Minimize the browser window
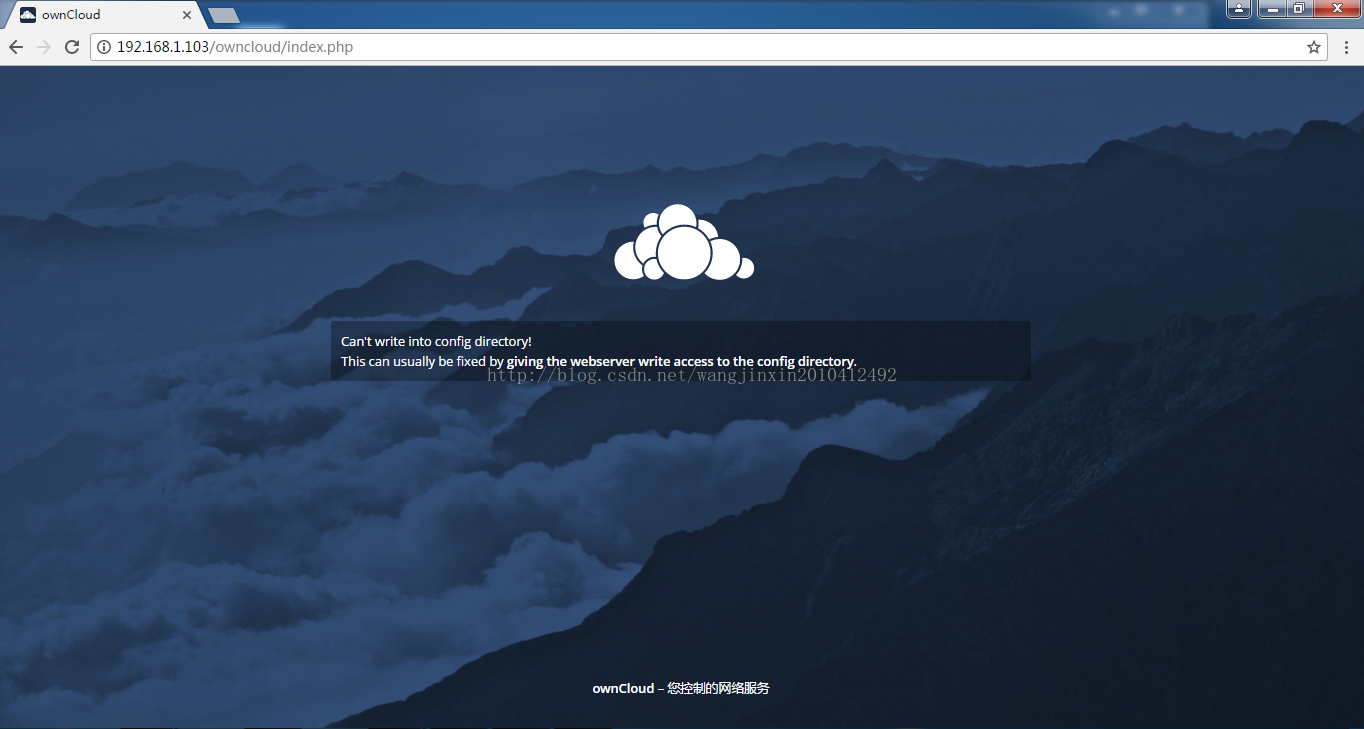The height and width of the screenshot is (729, 1364). (x=1271, y=8)
